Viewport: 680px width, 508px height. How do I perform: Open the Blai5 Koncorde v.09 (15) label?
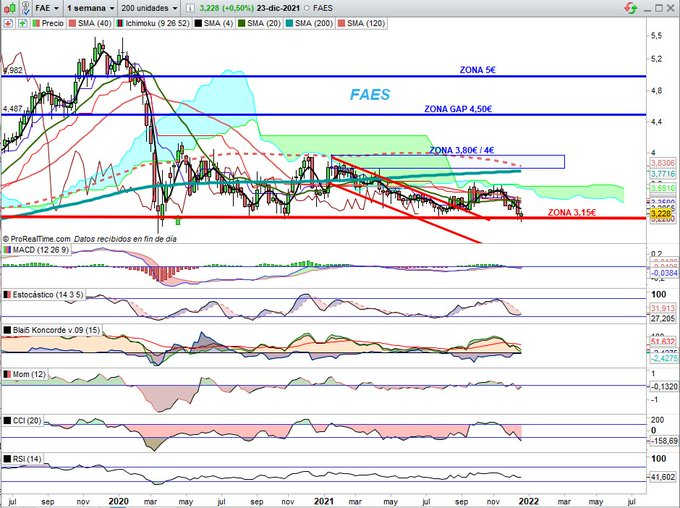coord(56,330)
